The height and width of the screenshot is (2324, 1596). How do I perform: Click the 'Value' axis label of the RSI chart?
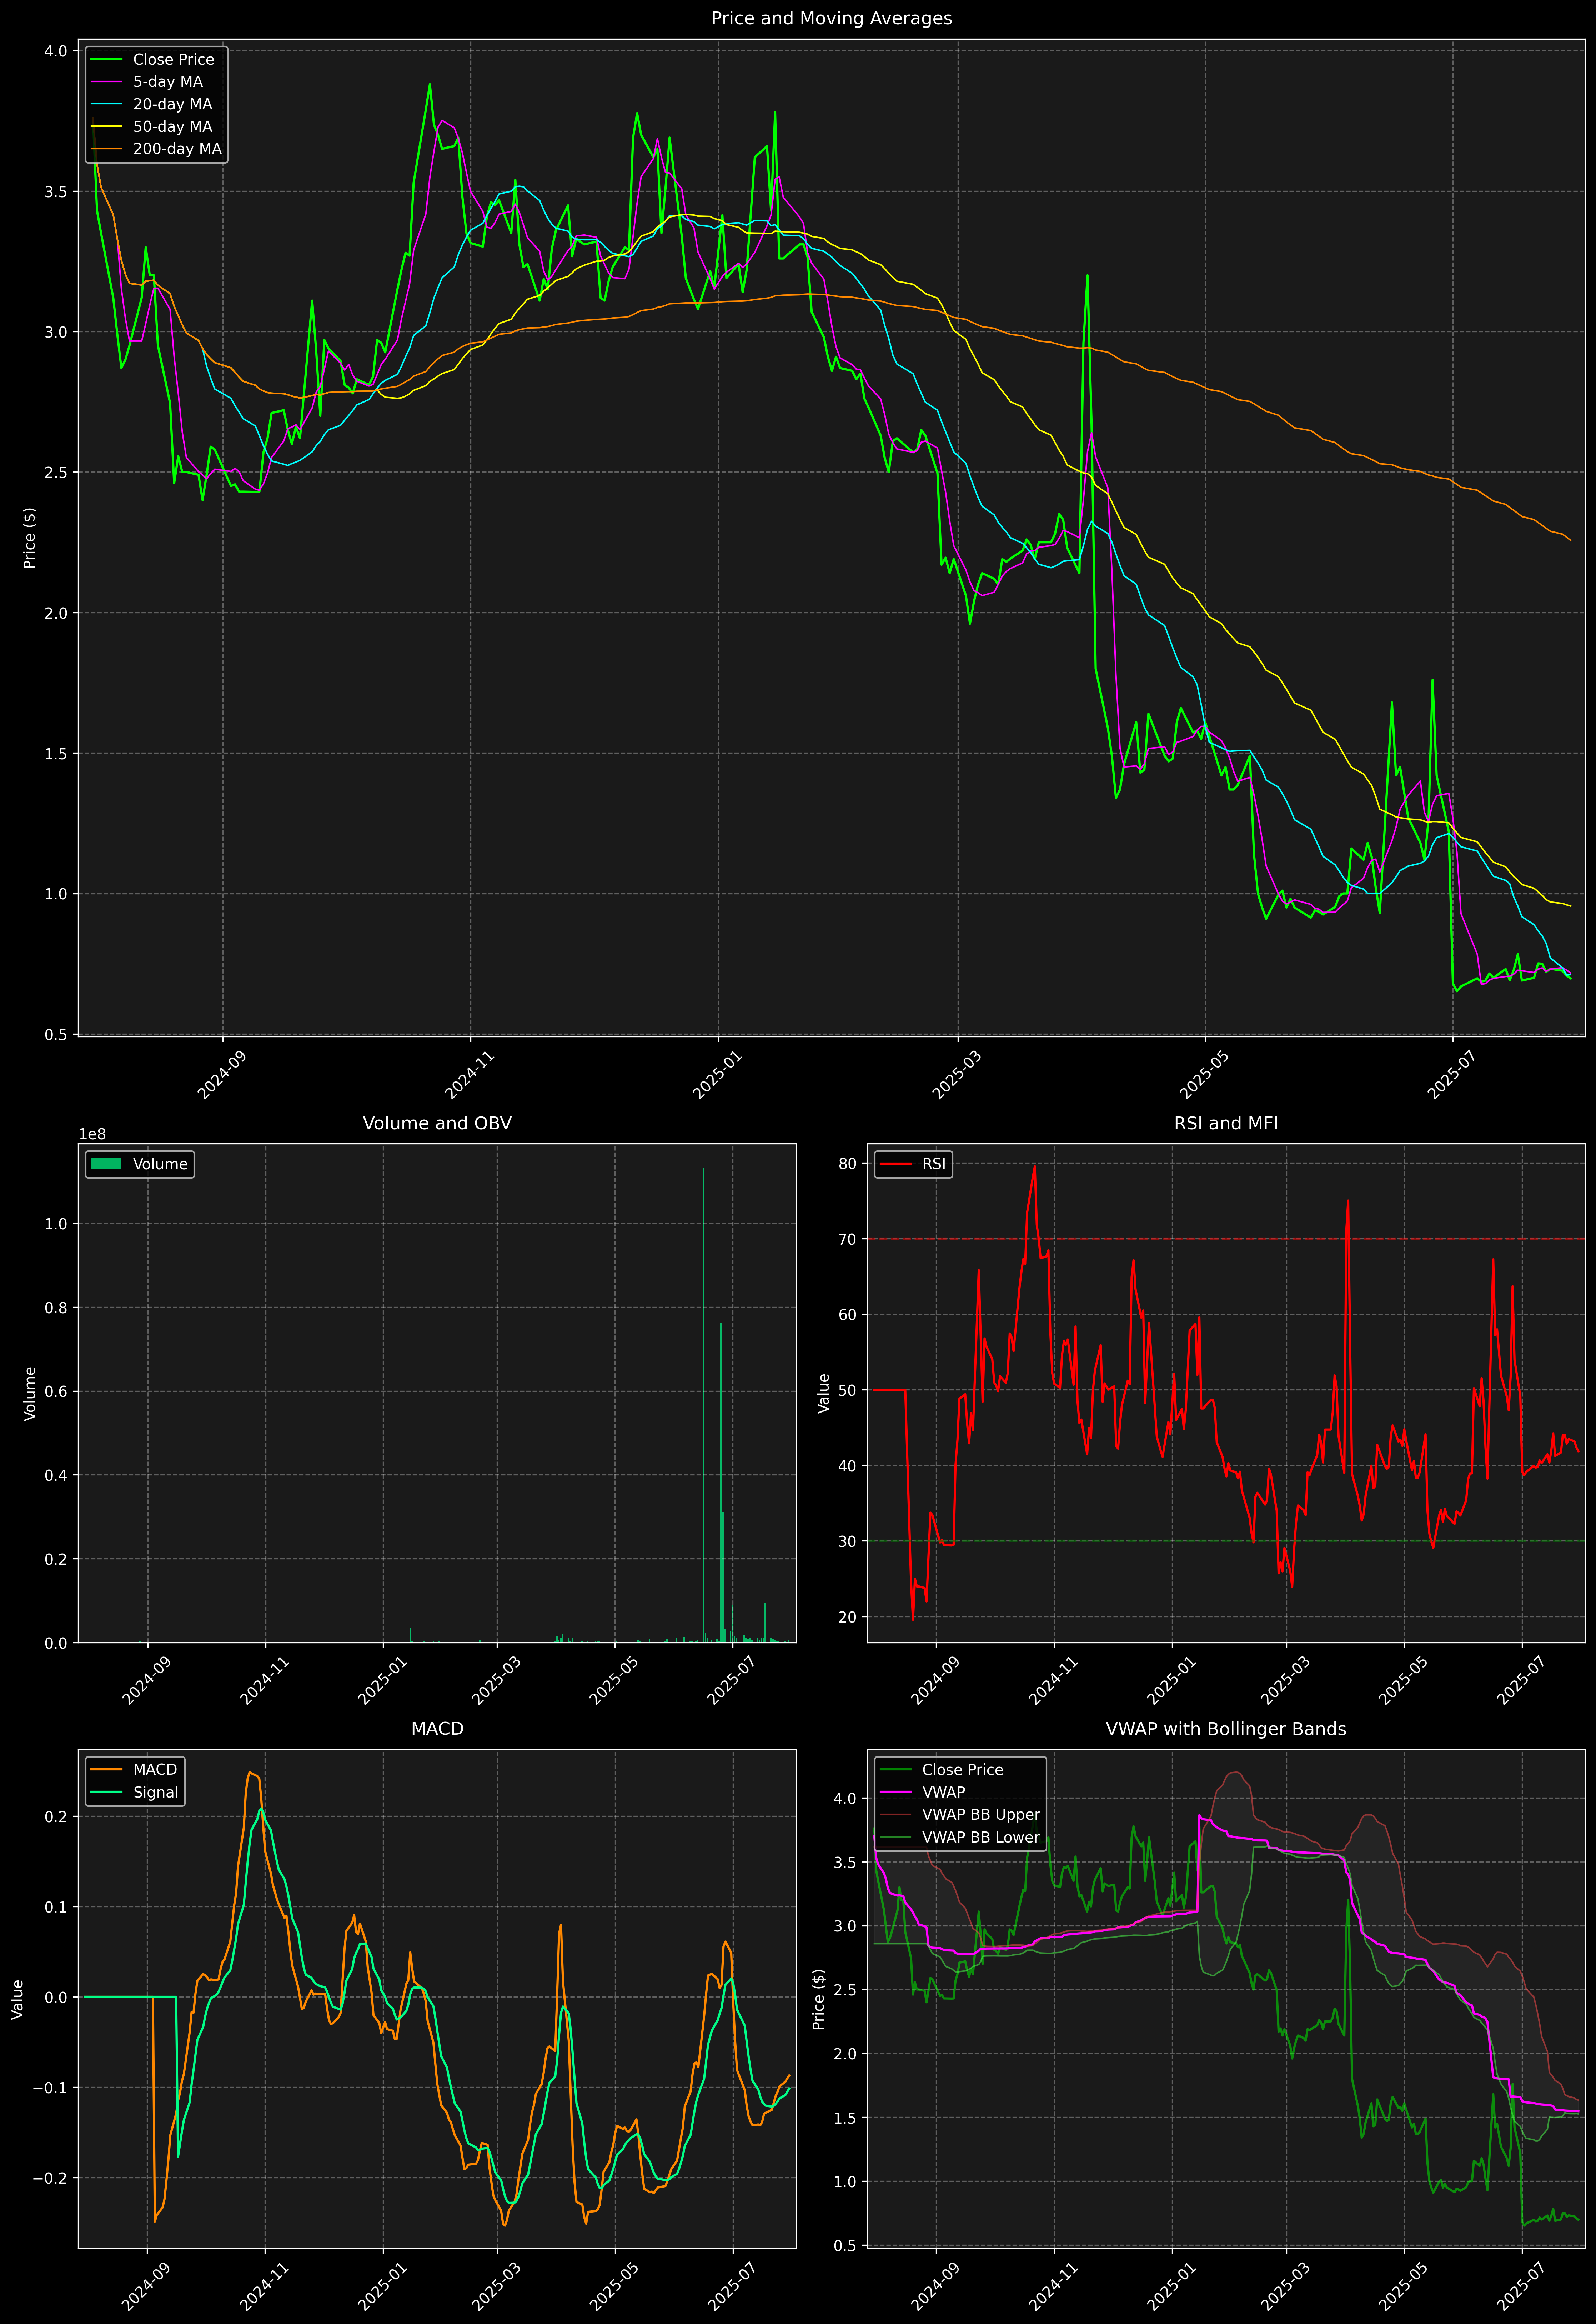[824, 1393]
